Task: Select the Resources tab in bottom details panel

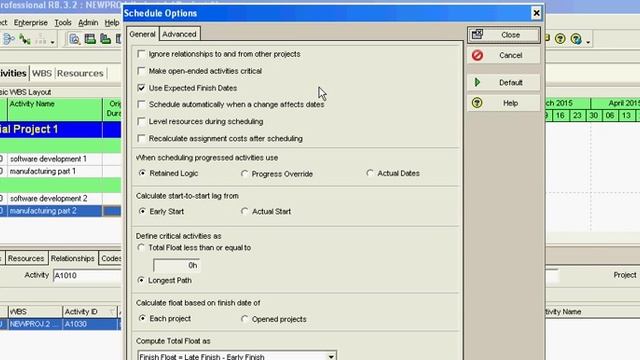Action: point(26,258)
